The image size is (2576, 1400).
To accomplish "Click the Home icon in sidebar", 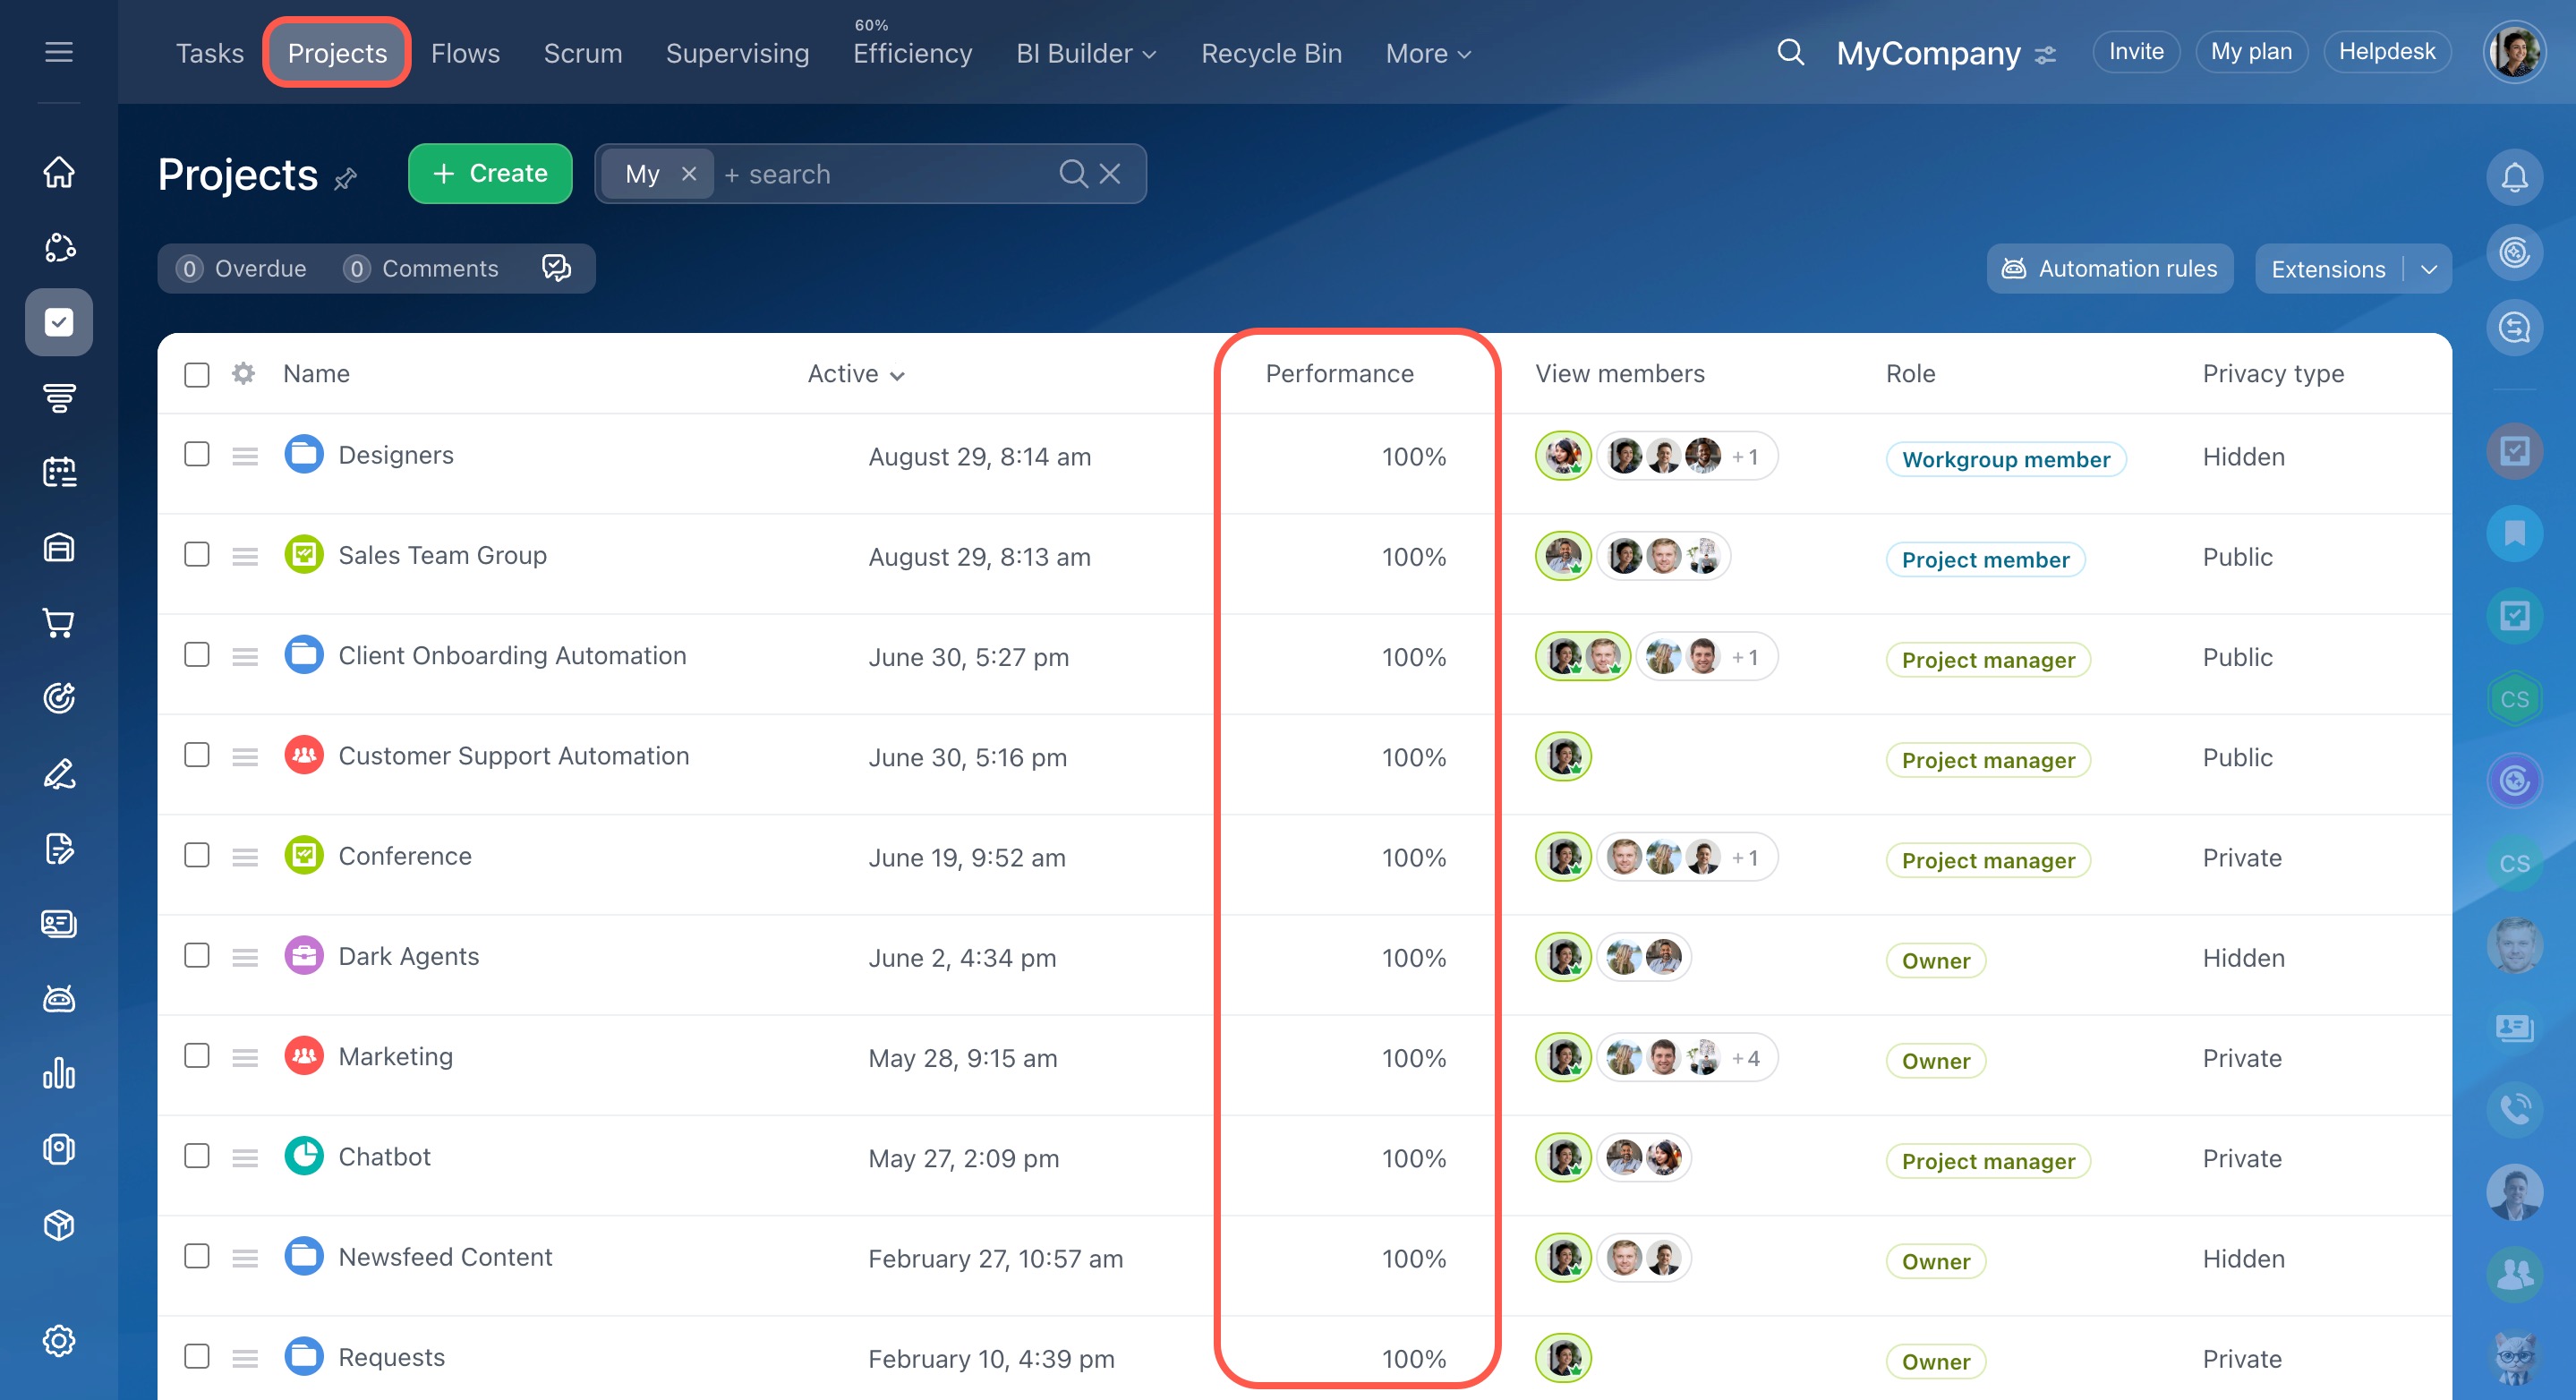I will click(x=59, y=172).
